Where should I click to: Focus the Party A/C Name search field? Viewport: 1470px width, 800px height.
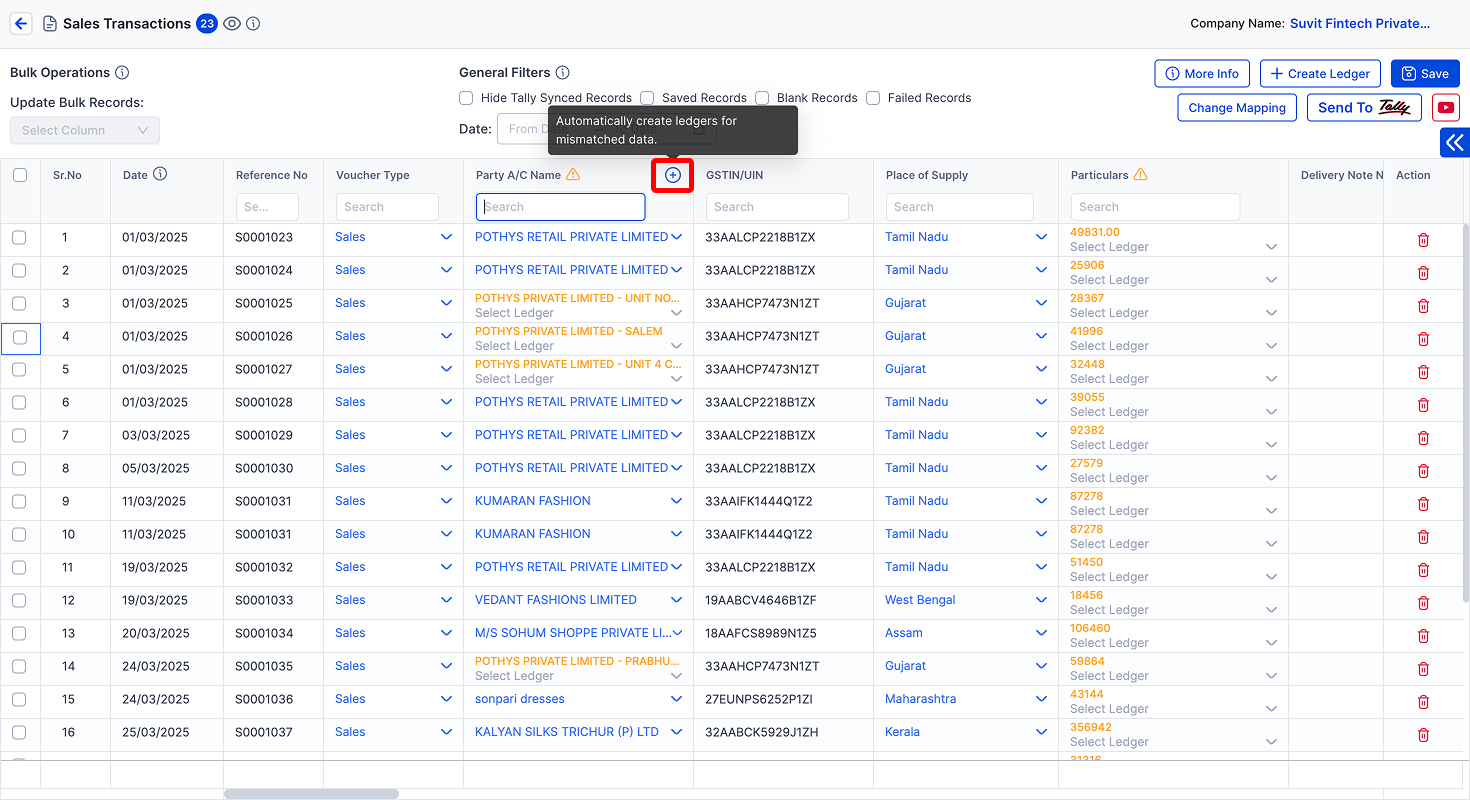tap(560, 207)
